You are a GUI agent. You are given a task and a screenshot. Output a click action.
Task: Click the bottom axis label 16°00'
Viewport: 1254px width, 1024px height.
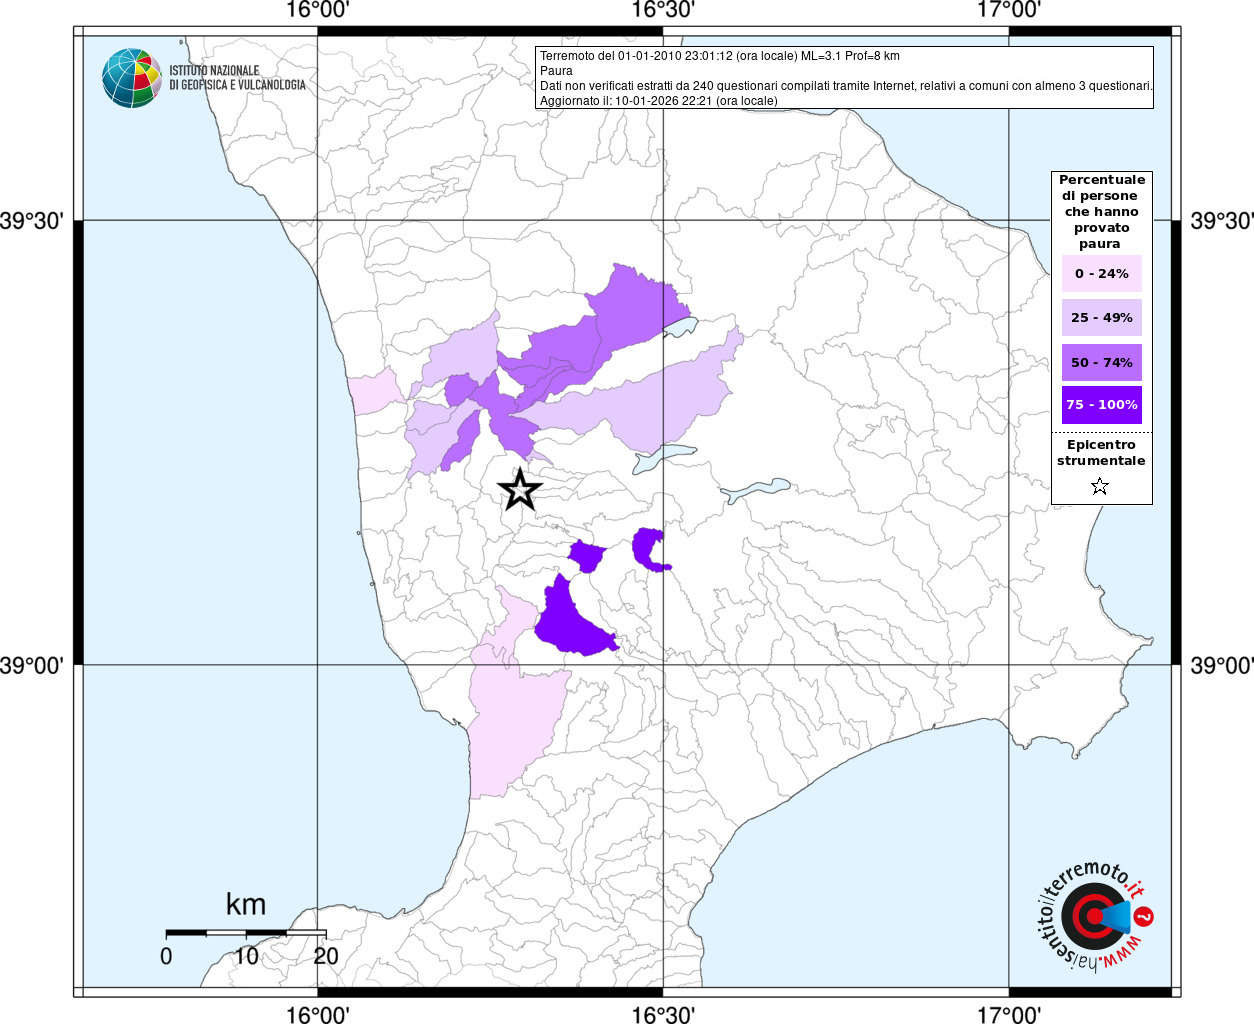[317, 1014]
